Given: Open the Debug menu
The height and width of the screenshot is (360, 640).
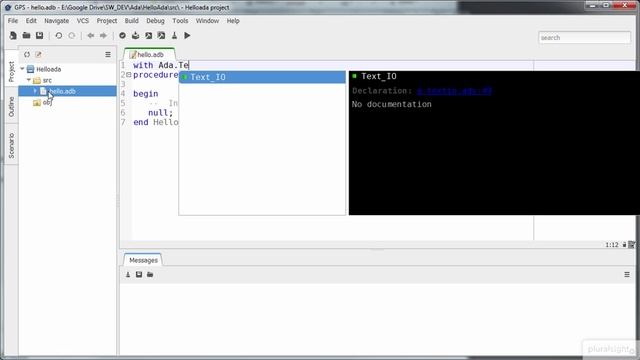Looking at the screenshot, I should [x=155, y=21].
